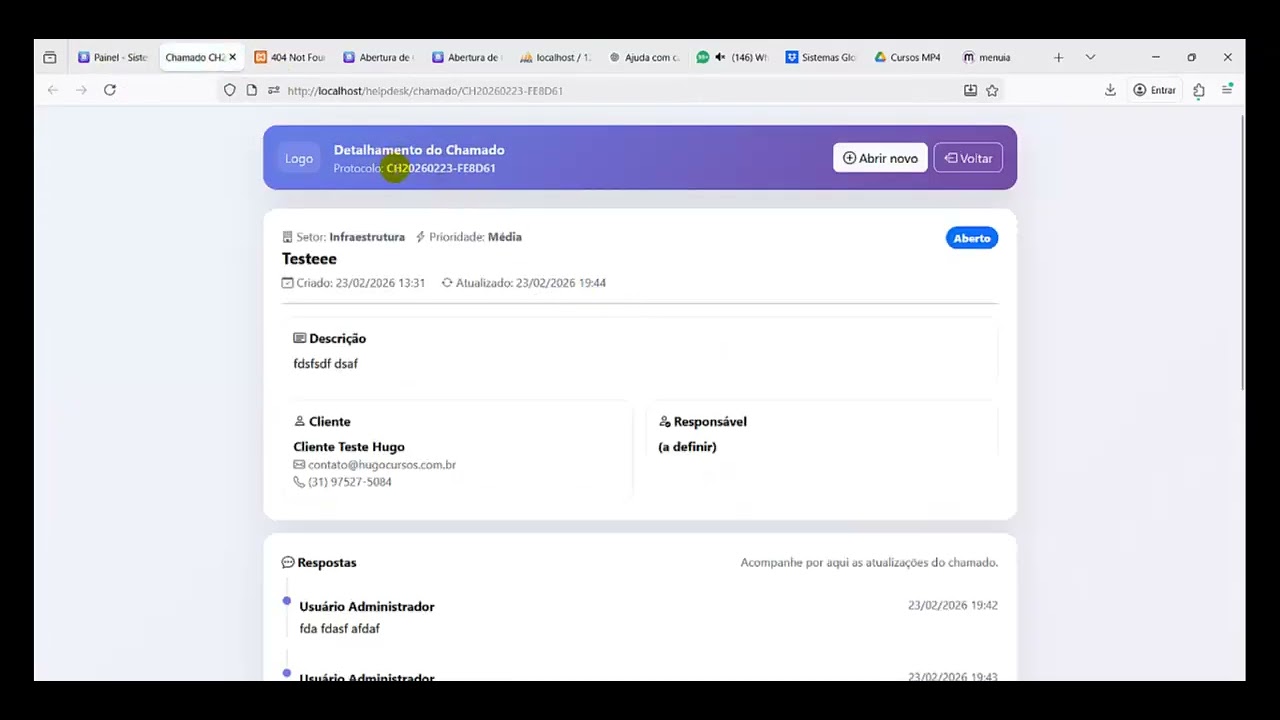Switch to the Painel - Sistema tab

tap(113, 58)
